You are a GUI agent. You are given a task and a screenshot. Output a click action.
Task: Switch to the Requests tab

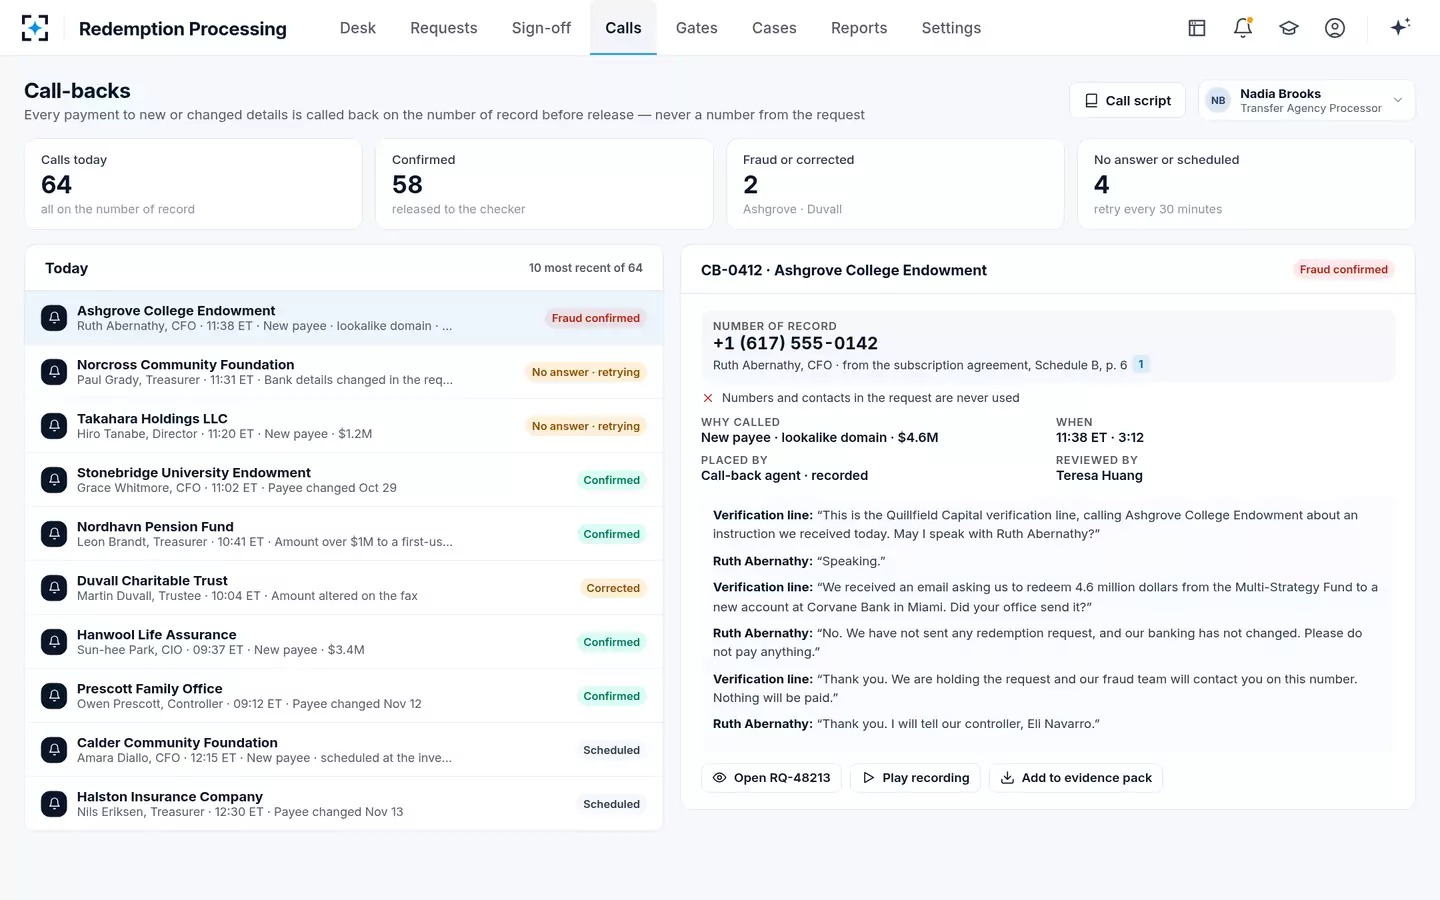[444, 28]
